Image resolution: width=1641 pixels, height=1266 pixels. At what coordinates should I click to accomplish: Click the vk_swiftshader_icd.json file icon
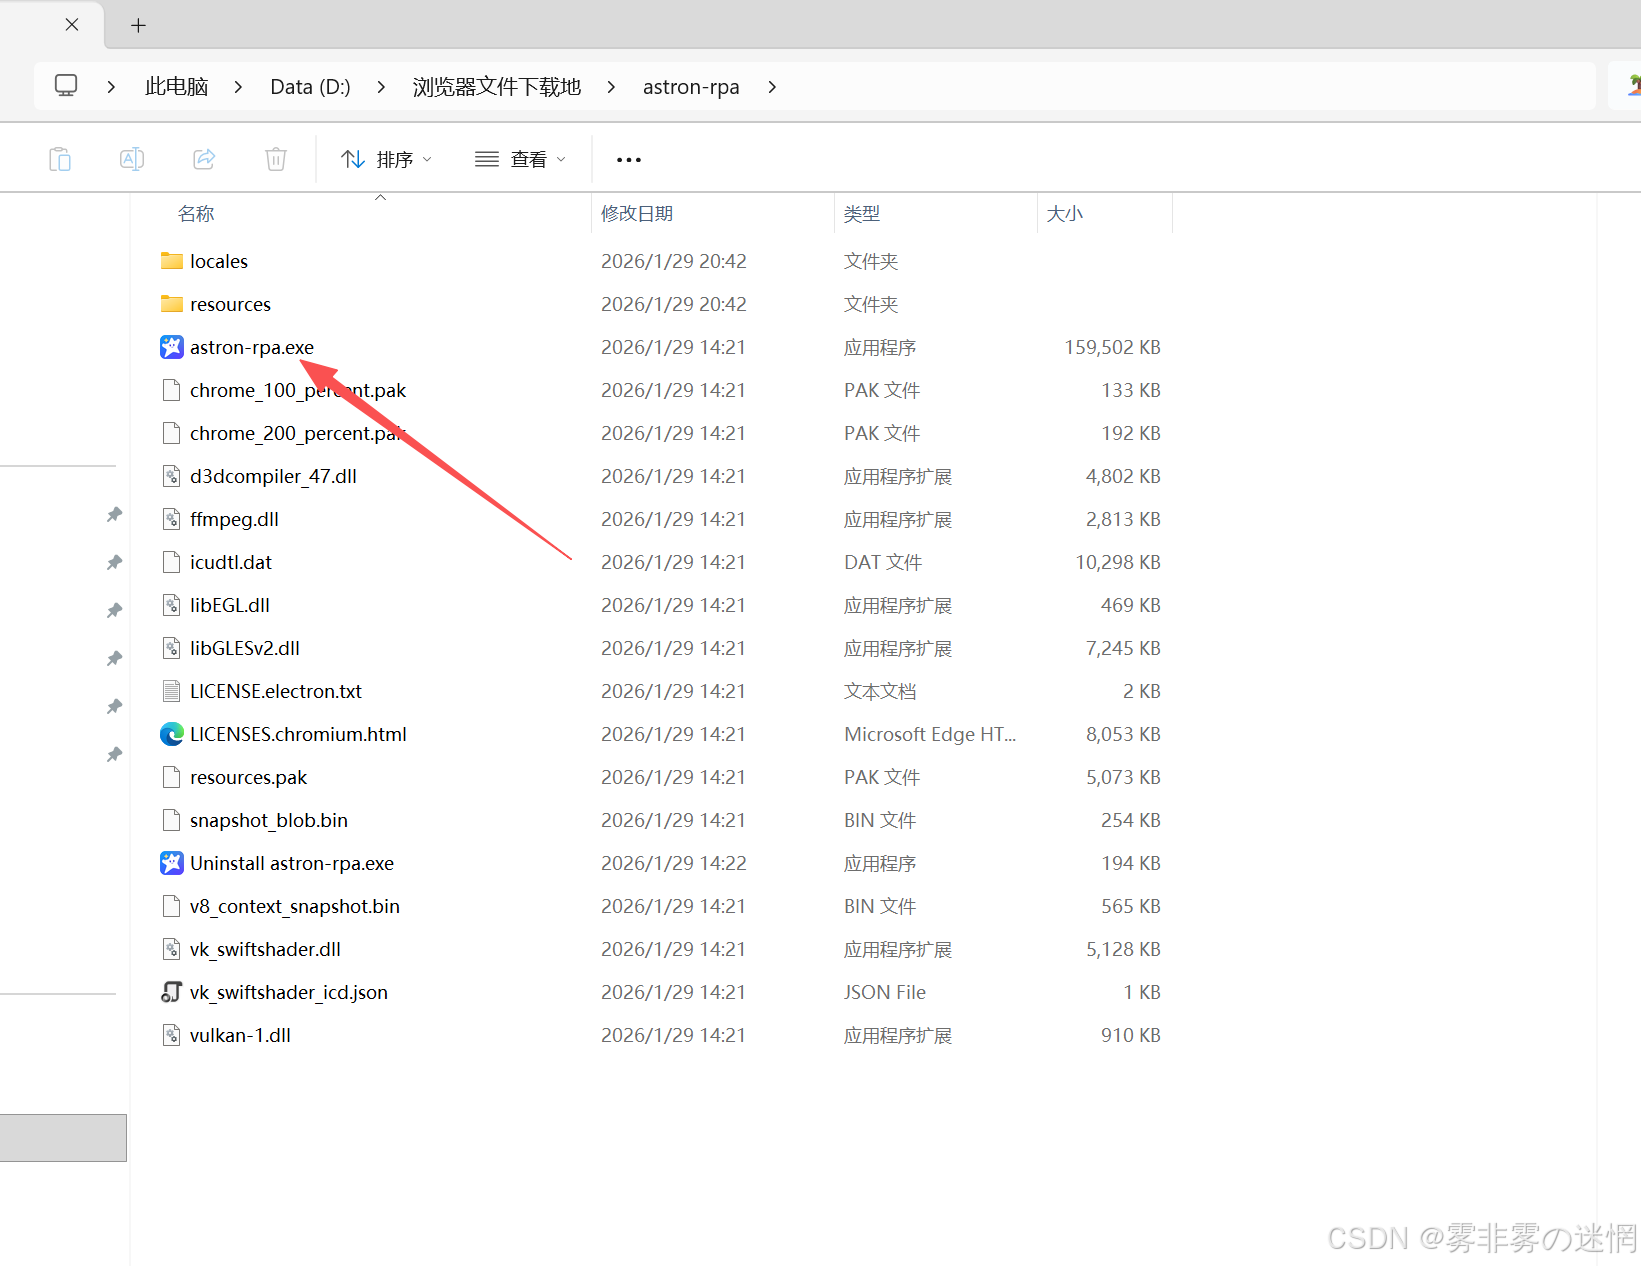click(172, 992)
